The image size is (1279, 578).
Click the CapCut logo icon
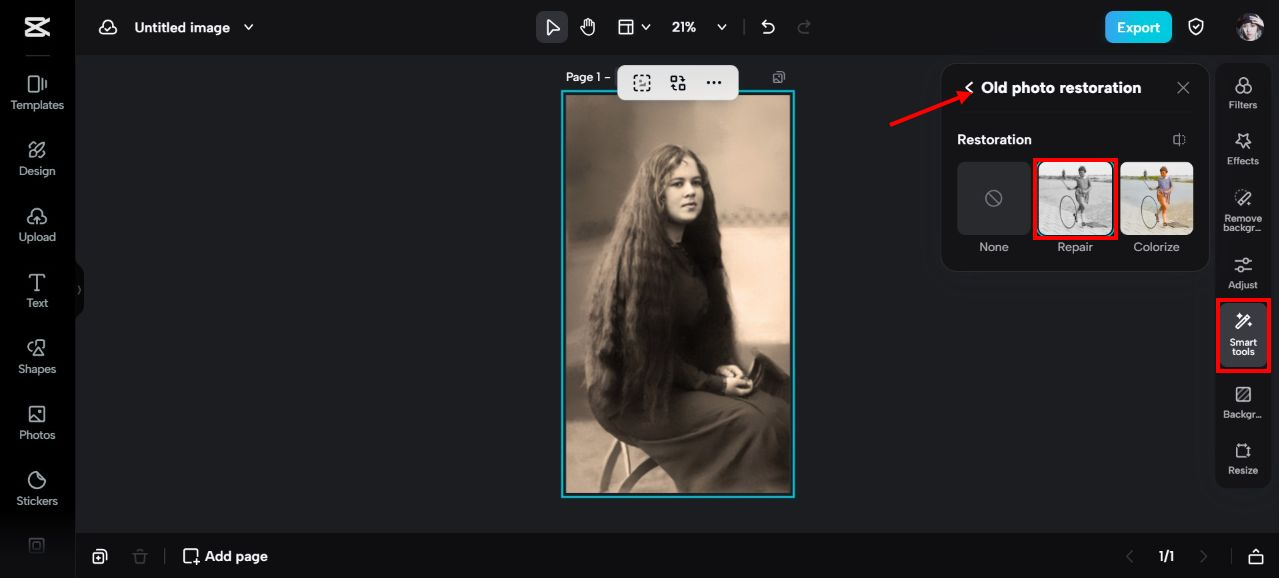click(x=37, y=27)
